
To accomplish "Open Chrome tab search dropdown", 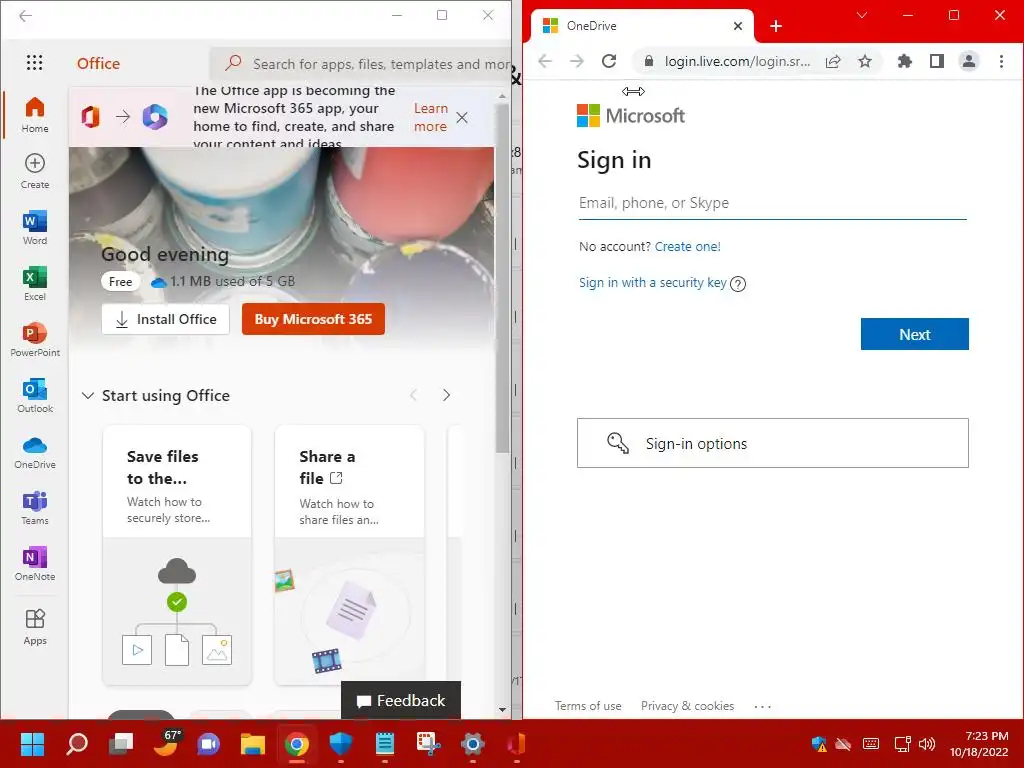I will coord(862,15).
